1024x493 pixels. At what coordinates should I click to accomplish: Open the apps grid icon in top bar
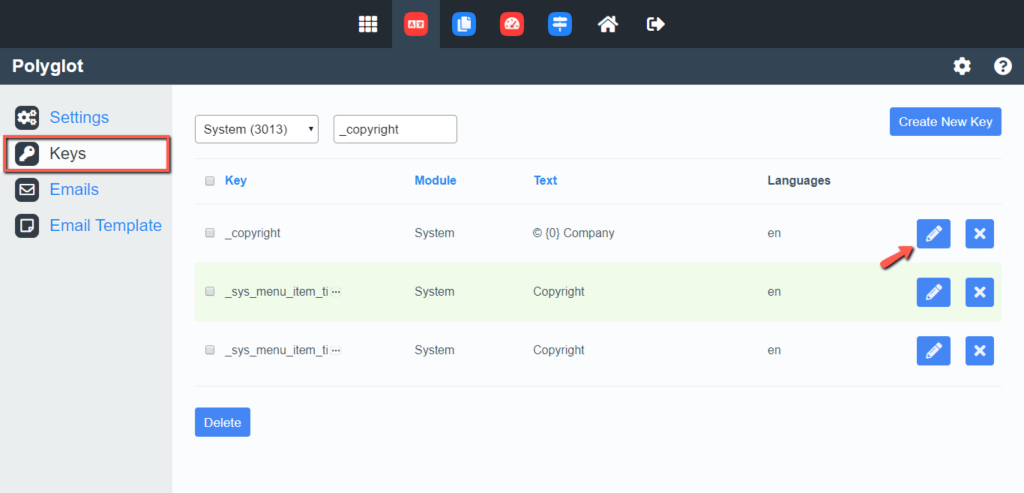pyautogui.click(x=368, y=24)
